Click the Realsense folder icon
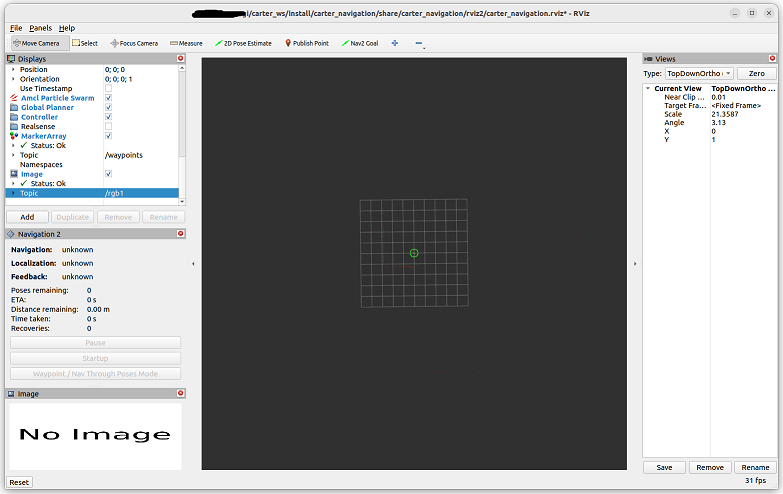The image size is (783, 494). click(x=14, y=126)
